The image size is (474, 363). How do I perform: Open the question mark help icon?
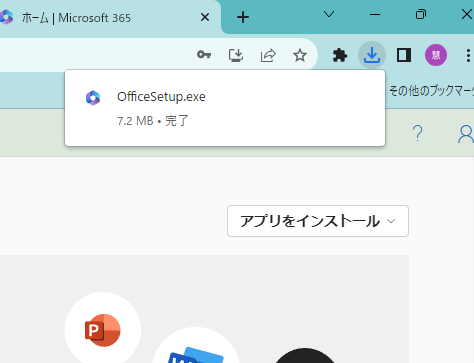click(417, 133)
